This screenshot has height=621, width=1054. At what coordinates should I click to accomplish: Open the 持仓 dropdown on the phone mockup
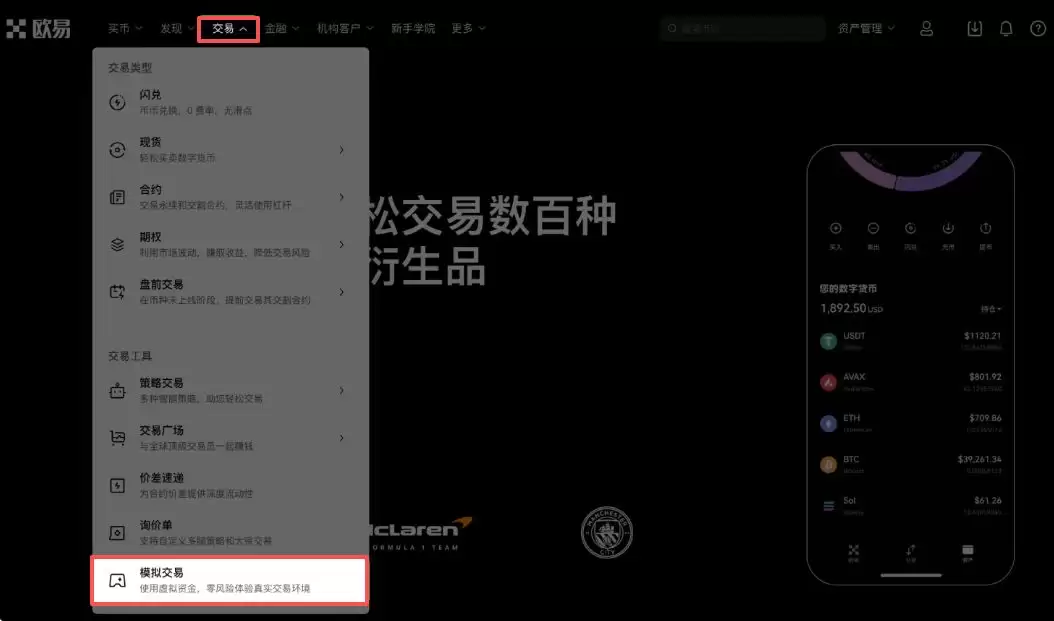tap(992, 306)
